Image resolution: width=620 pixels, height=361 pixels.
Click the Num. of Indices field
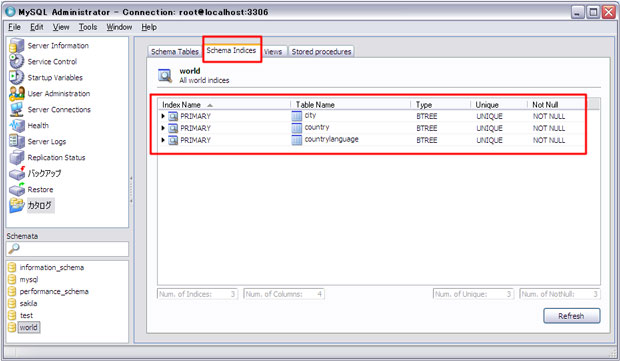197,294
